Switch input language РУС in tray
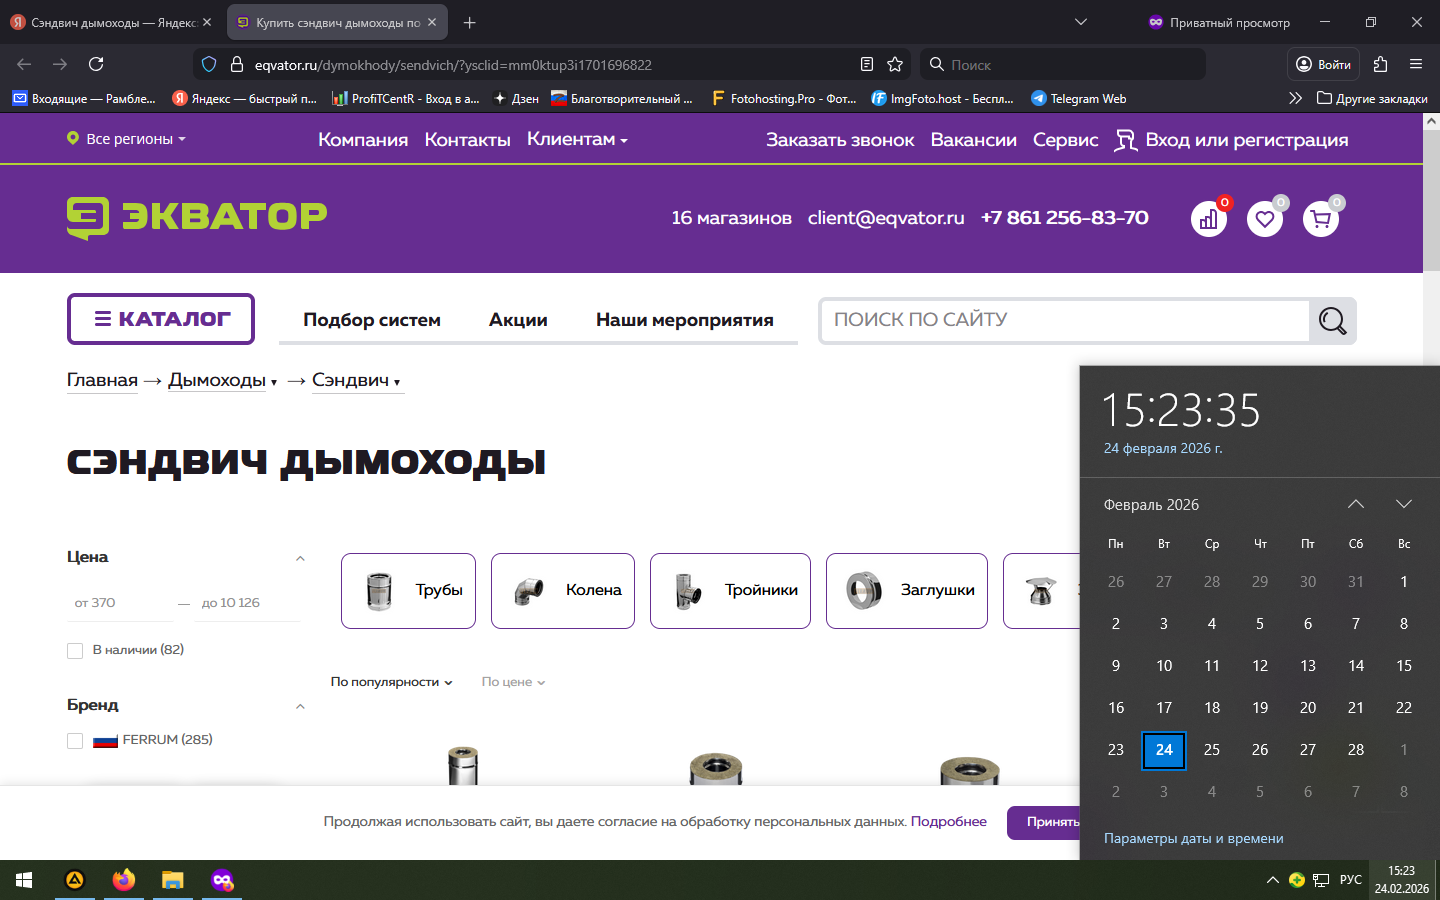The image size is (1440, 900). (1351, 880)
